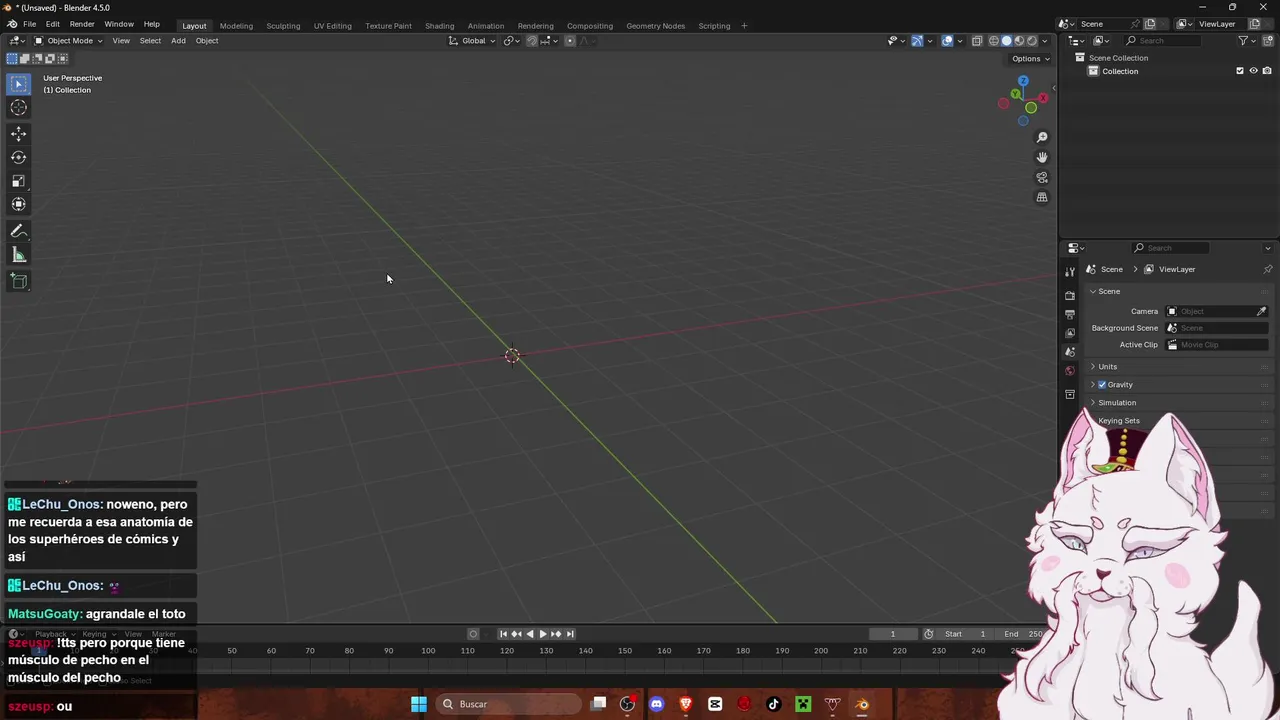Click the pan view hand icon
Screen dimensions: 1280x720
[x=1042, y=157]
